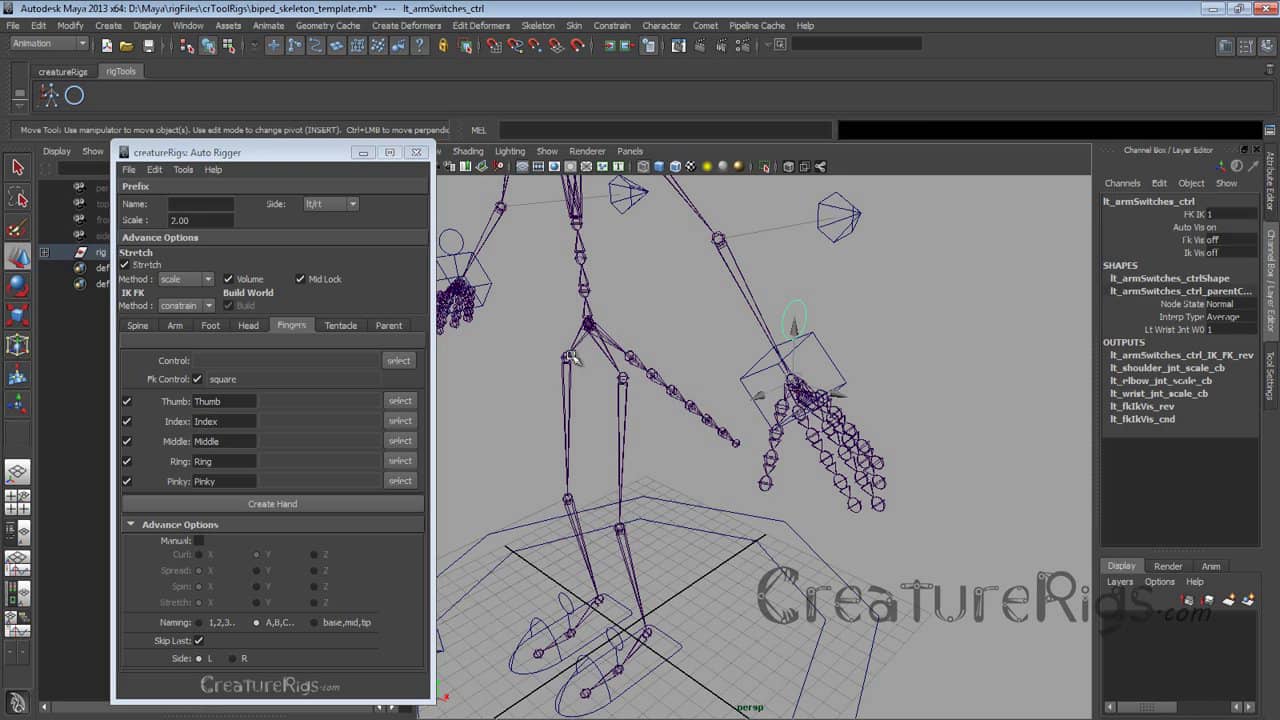The width and height of the screenshot is (1280, 720).
Task: Enable the Manual checkbox
Action: coord(198,541)
